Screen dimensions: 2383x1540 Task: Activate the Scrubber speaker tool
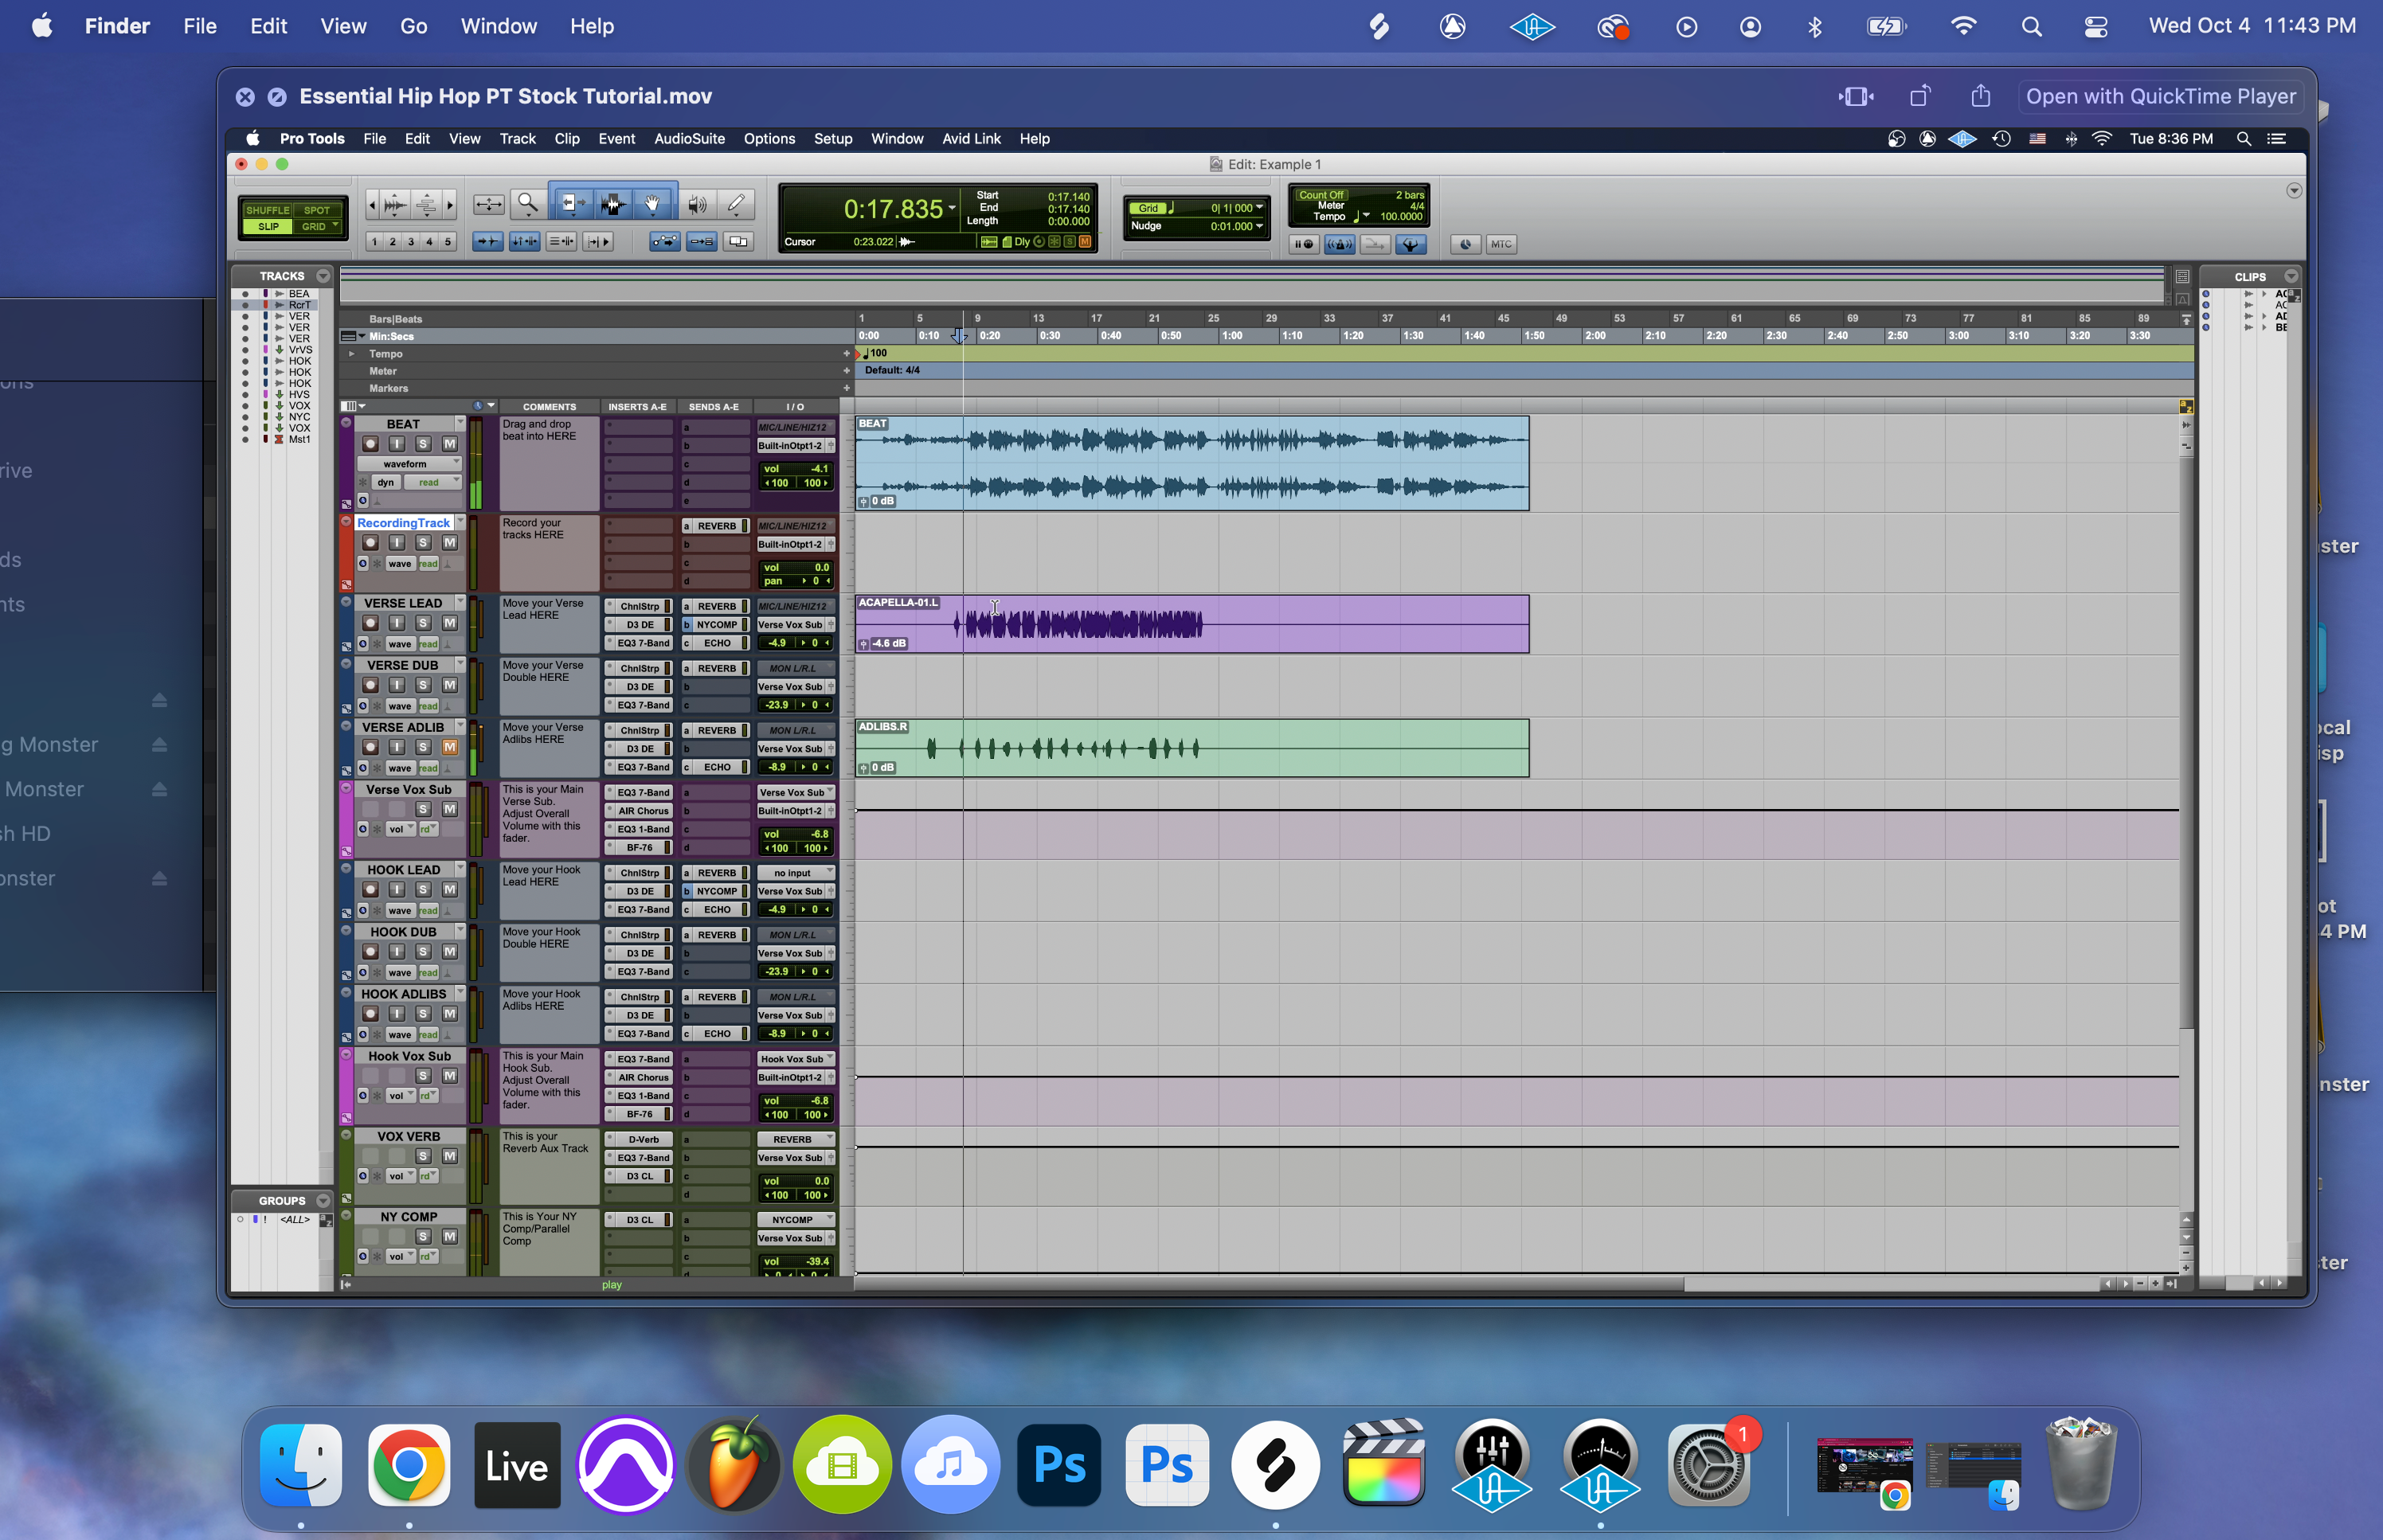click(697, 205)
